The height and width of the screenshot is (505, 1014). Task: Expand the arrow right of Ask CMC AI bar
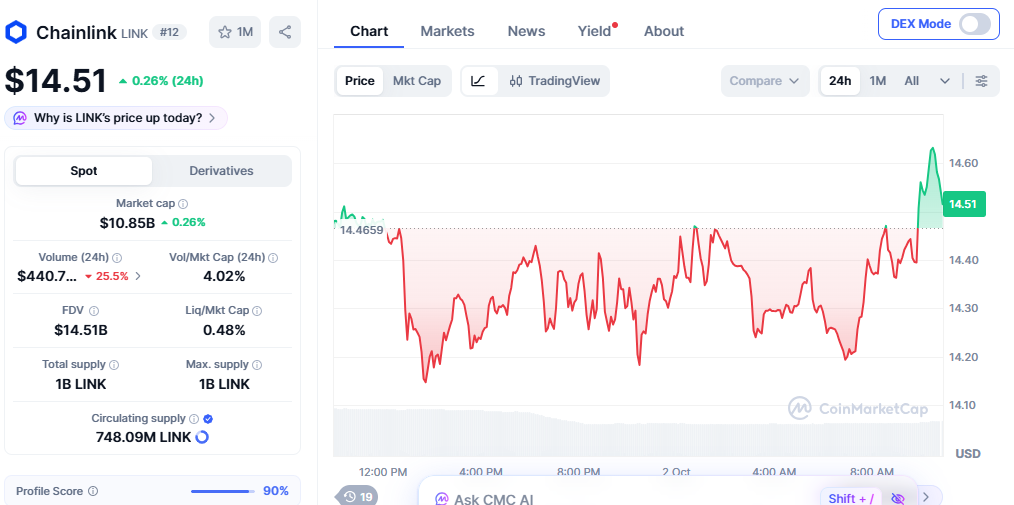pyautogui.click(x=925, y=496)
